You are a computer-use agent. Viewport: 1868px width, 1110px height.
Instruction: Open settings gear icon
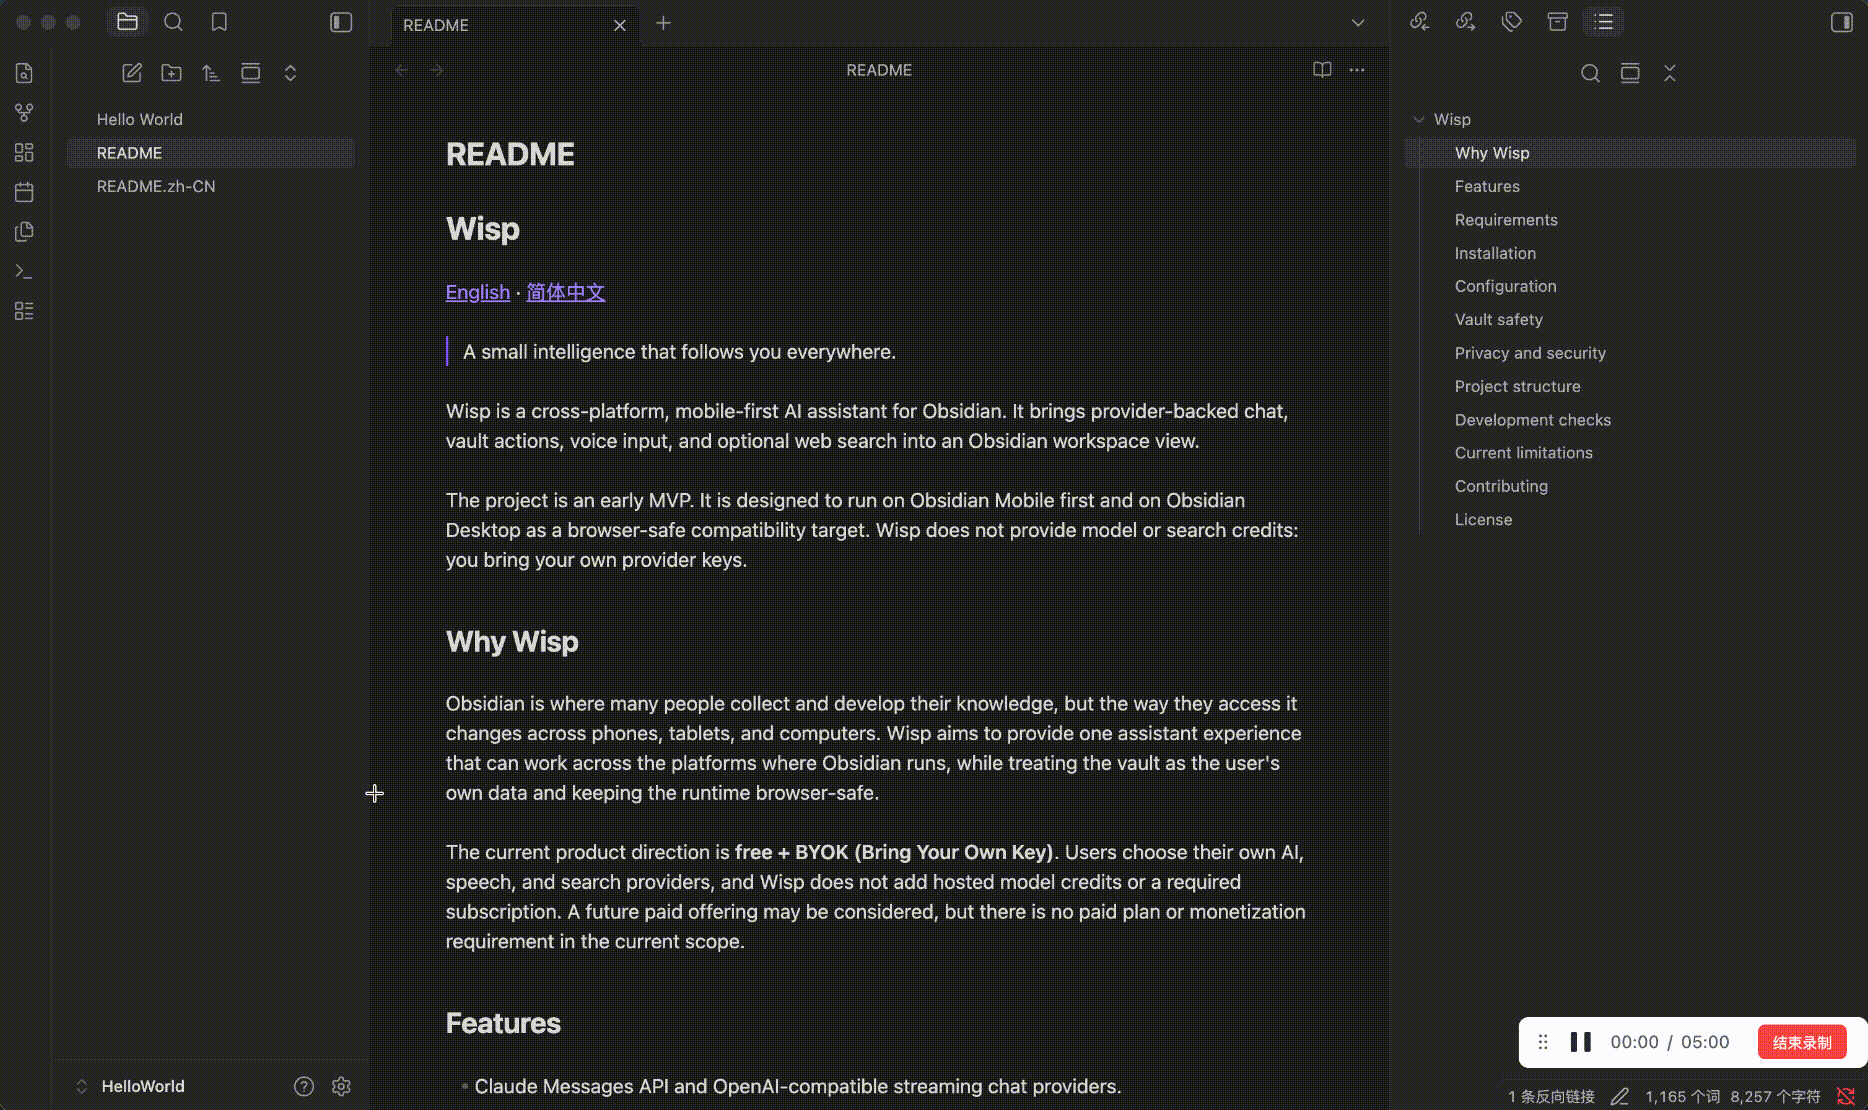[341, 1086]
